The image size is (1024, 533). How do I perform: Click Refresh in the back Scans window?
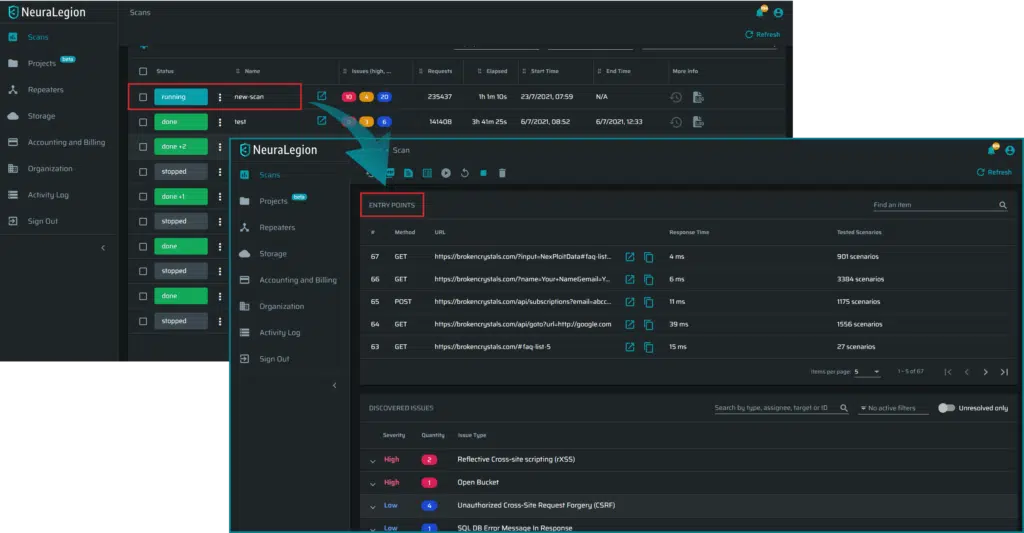[763, 35]
